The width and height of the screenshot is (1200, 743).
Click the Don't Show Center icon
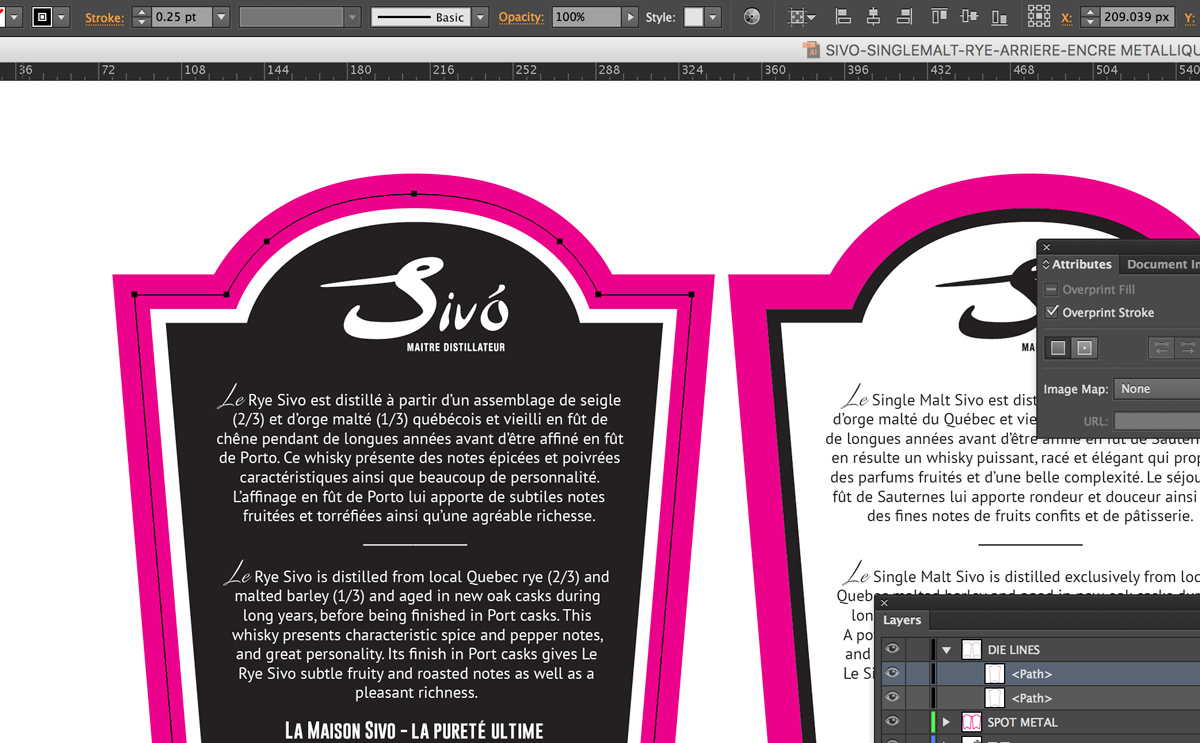point(1058,348)
